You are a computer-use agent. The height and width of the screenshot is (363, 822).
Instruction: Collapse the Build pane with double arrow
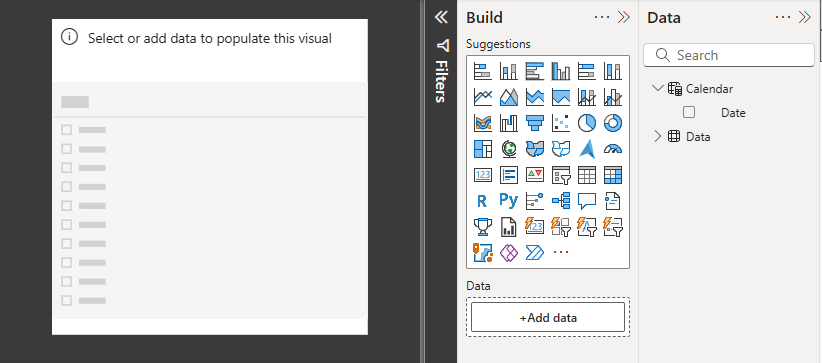point(623,17)
